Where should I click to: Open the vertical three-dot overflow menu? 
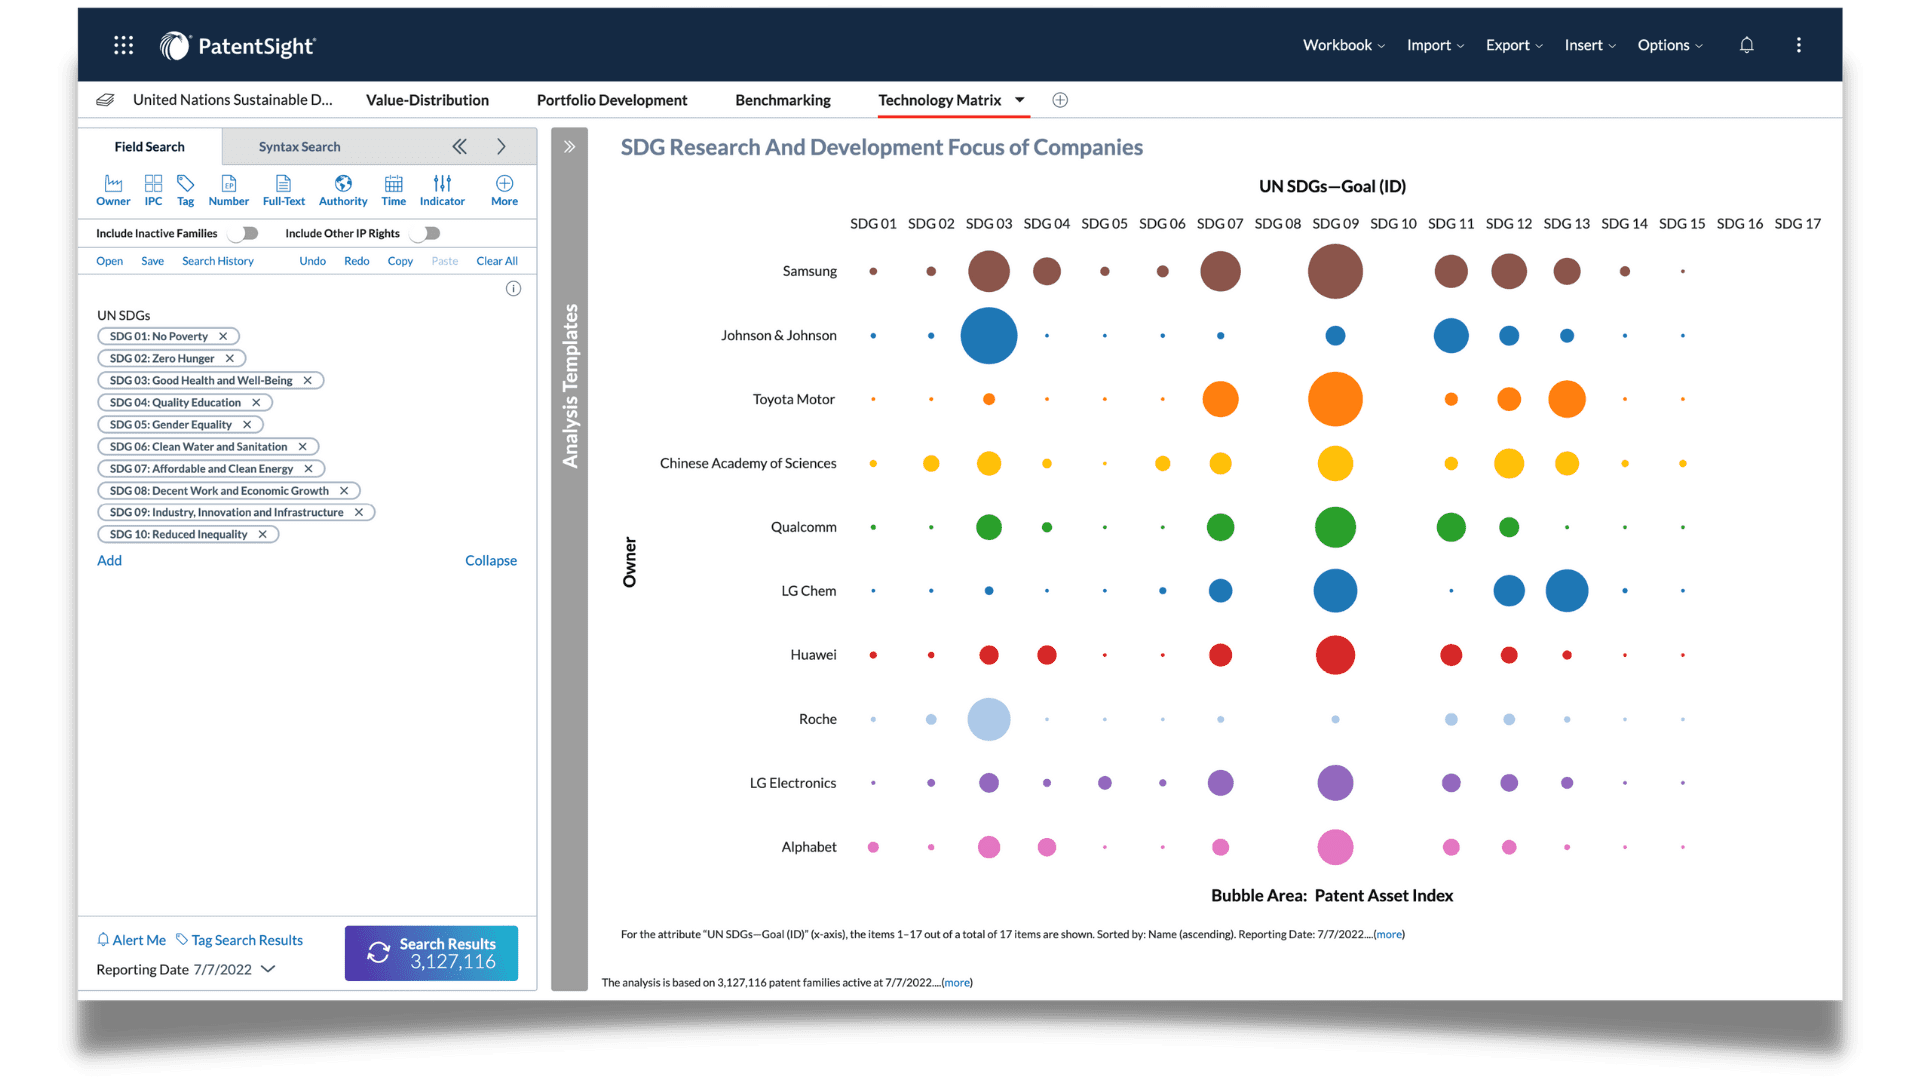point(1798,45)
